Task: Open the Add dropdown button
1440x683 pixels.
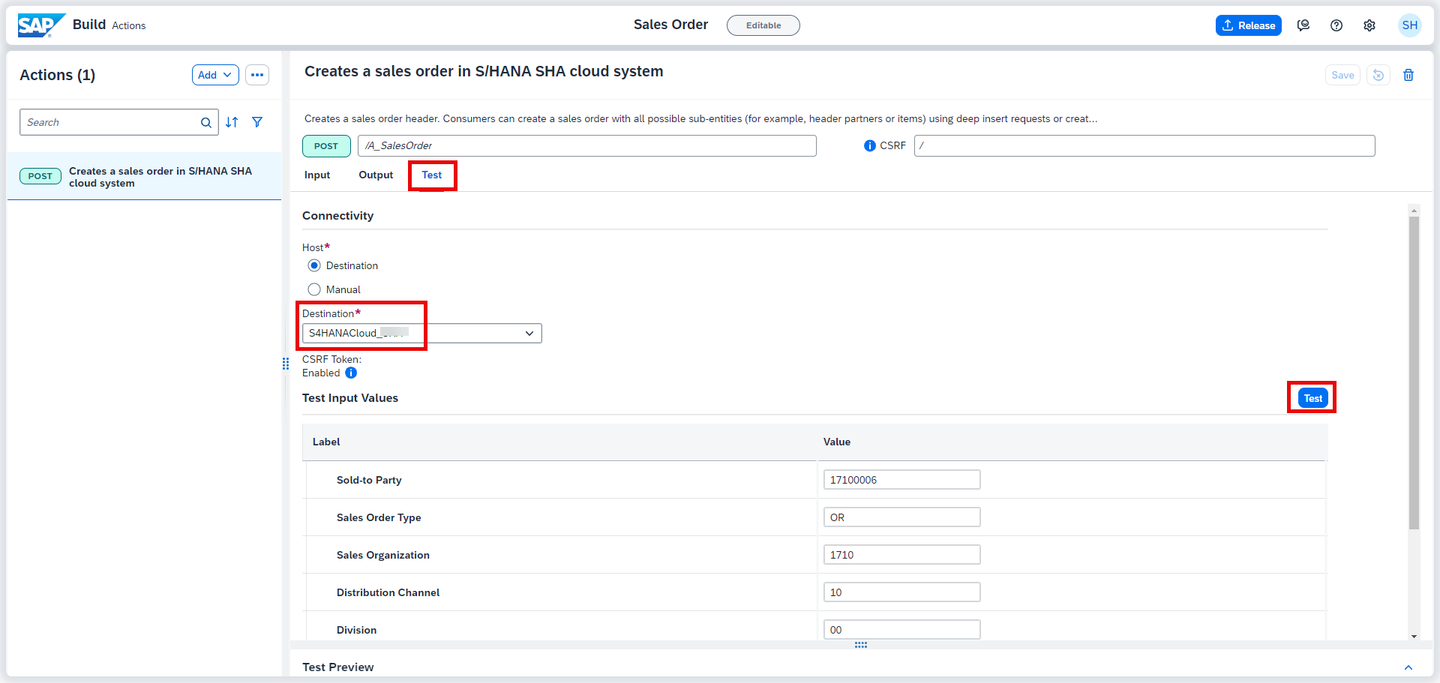Action: 215,75
